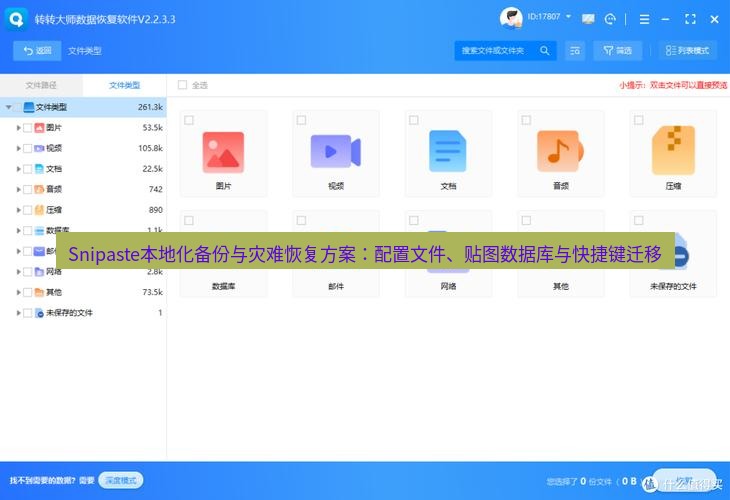Expand the 其他 tree node
This screenshot has height=500, width=730.
click(18, 292)
